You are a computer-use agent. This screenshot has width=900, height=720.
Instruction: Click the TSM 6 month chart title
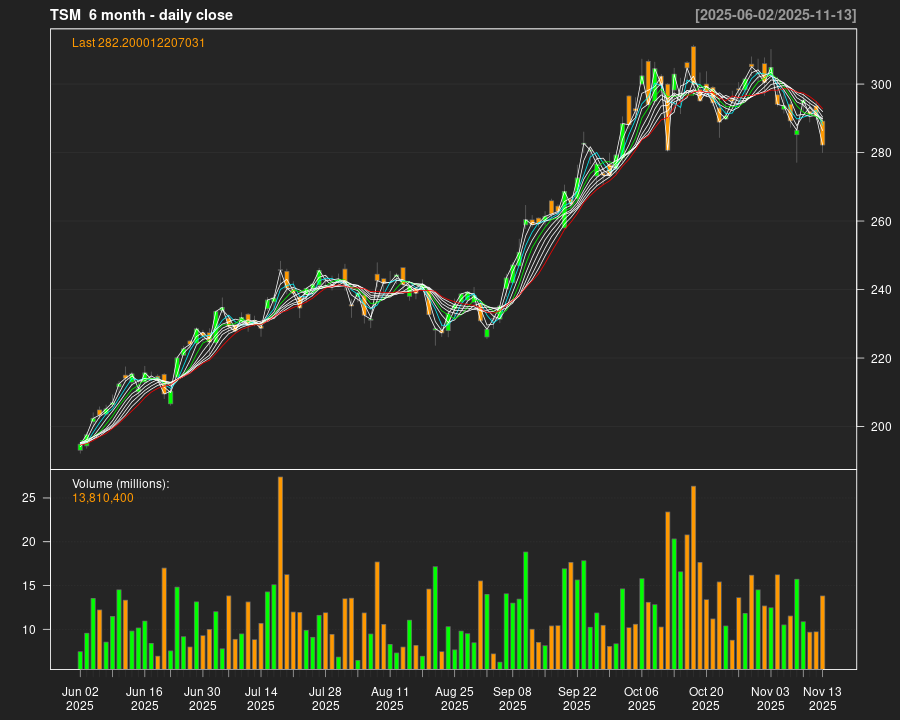coord(141,15)
